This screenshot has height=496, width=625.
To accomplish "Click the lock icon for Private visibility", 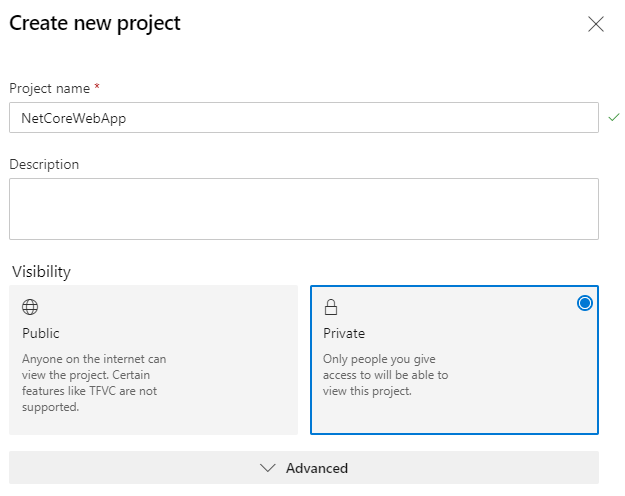I will tap(331, 307).
